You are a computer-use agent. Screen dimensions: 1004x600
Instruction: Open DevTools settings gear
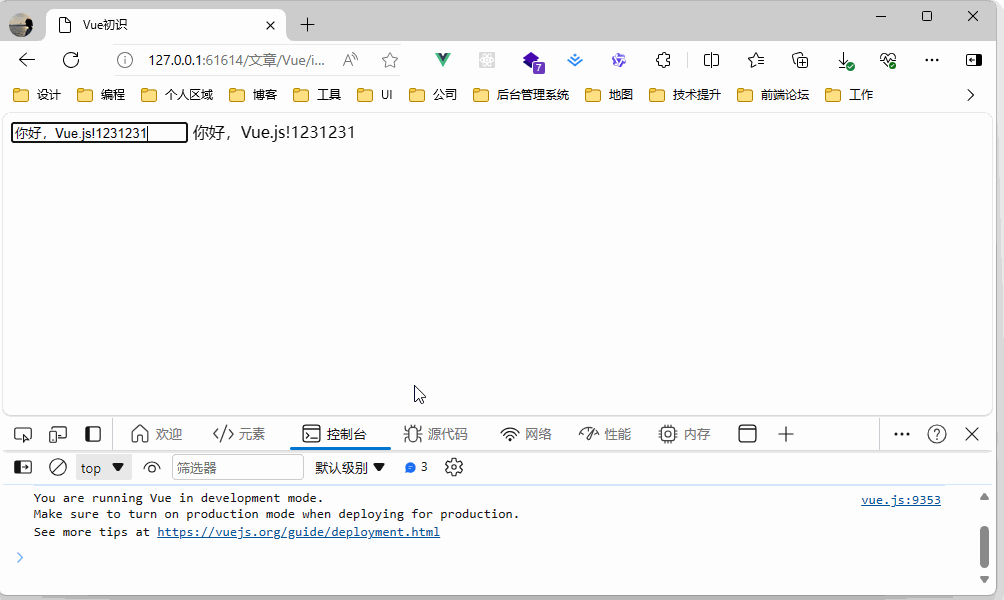point(453,467)
